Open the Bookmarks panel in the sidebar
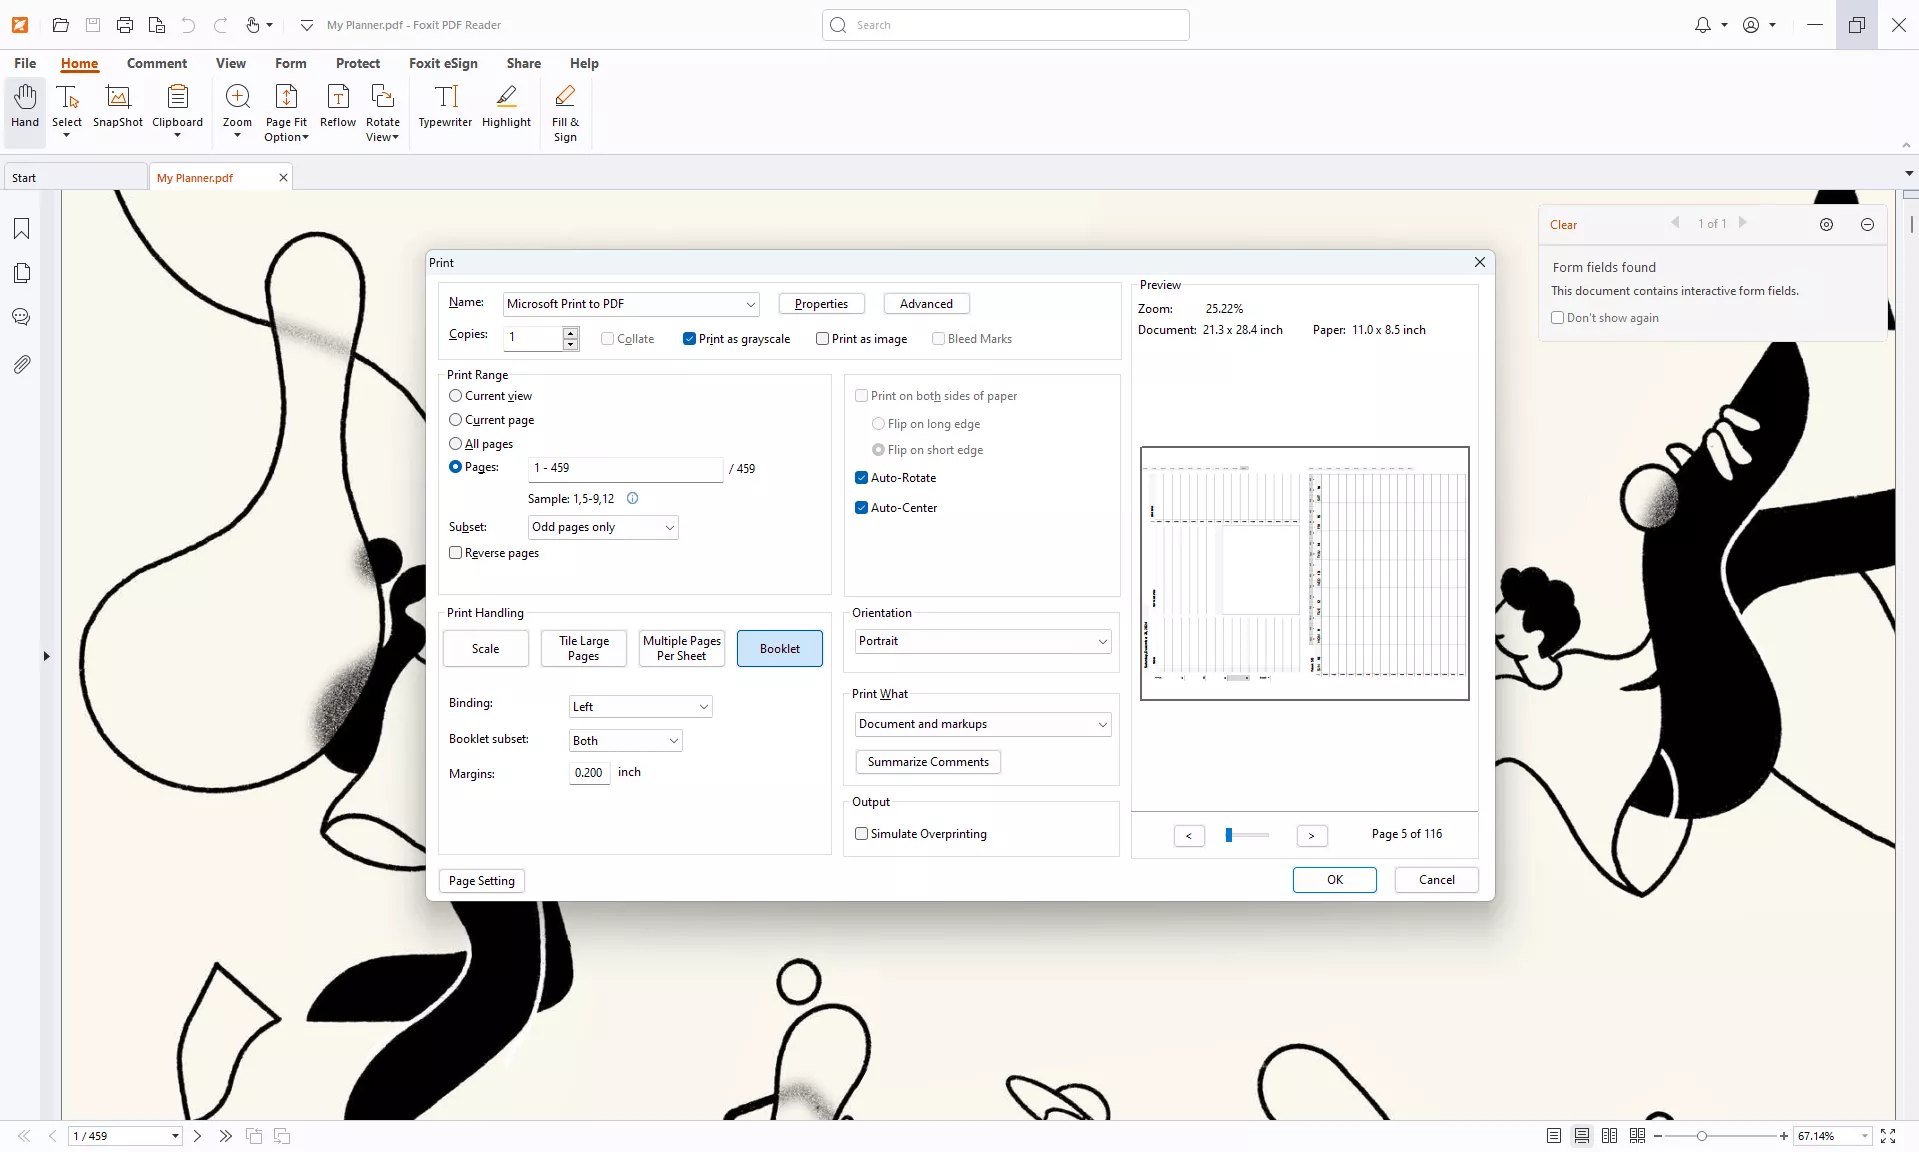The width and height of the screenshot is (1919, 1152). 20,229
